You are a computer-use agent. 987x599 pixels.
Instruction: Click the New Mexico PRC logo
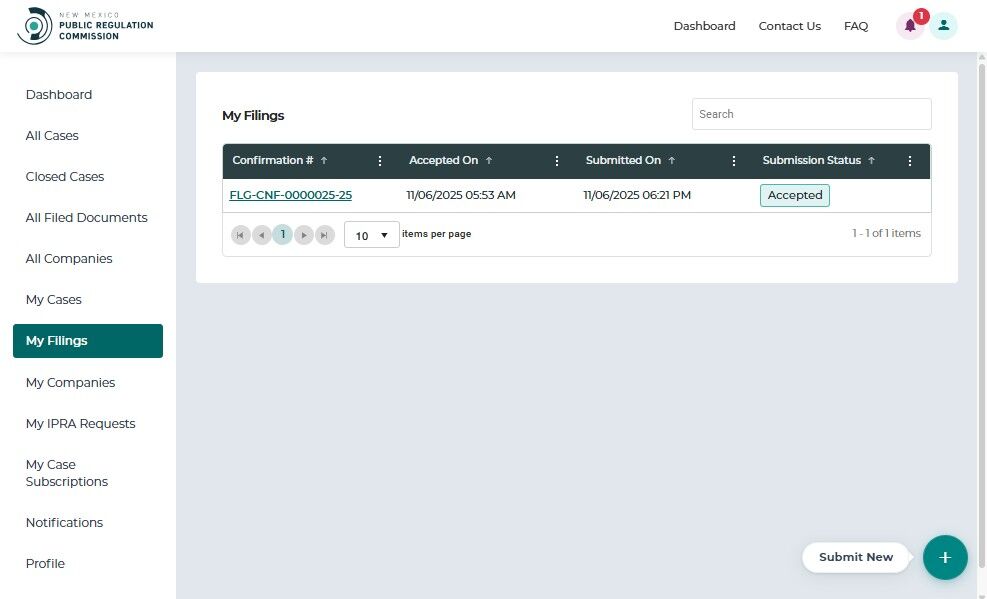pos(86,26)
